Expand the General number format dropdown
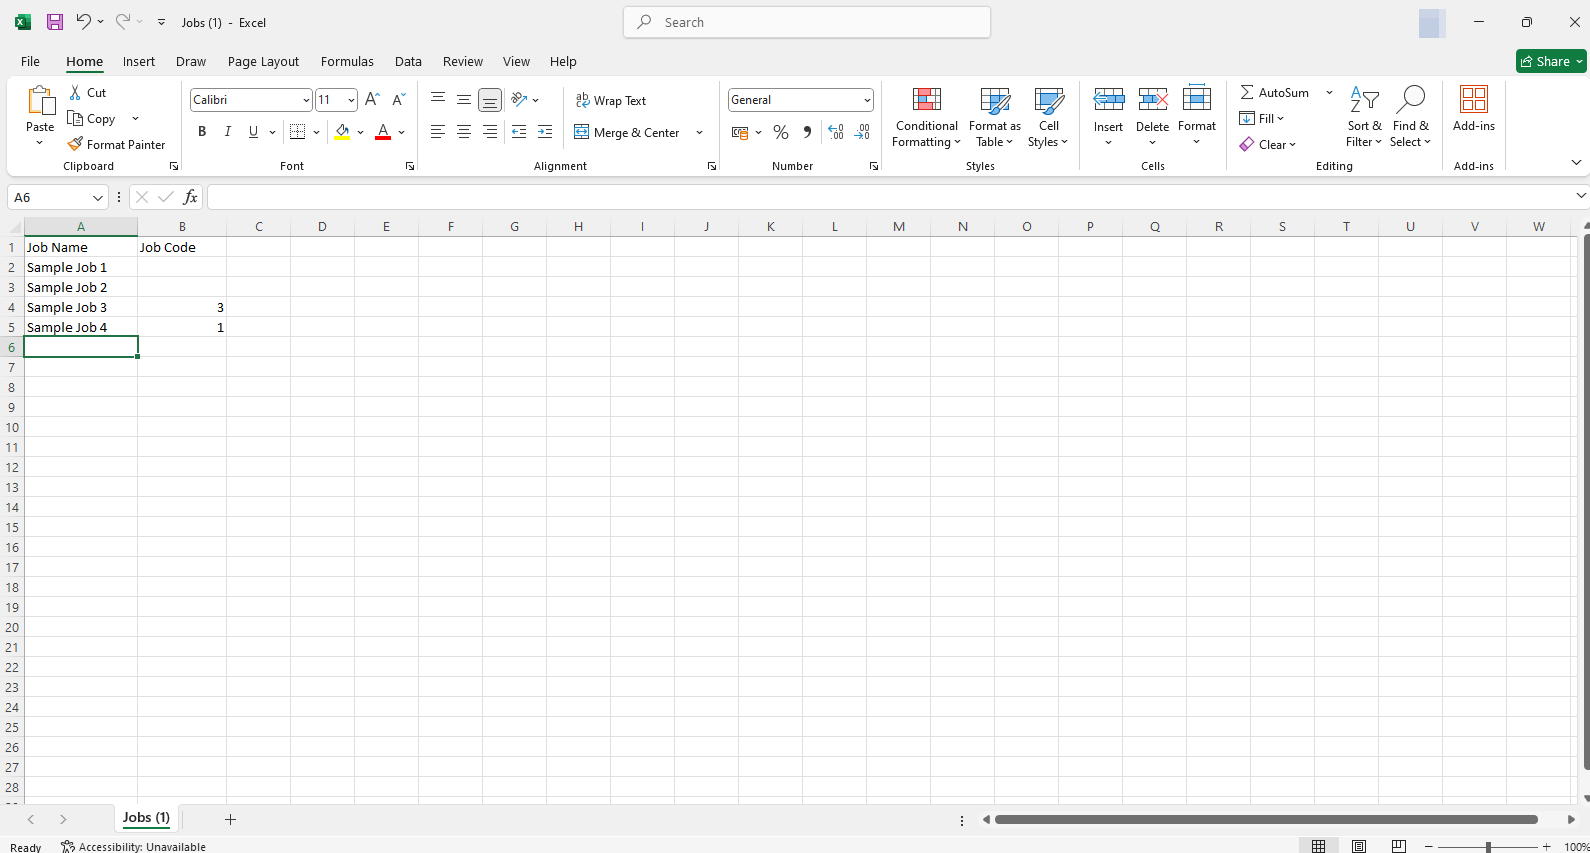Screen dimensions: 1590x853 click(866, 100)
